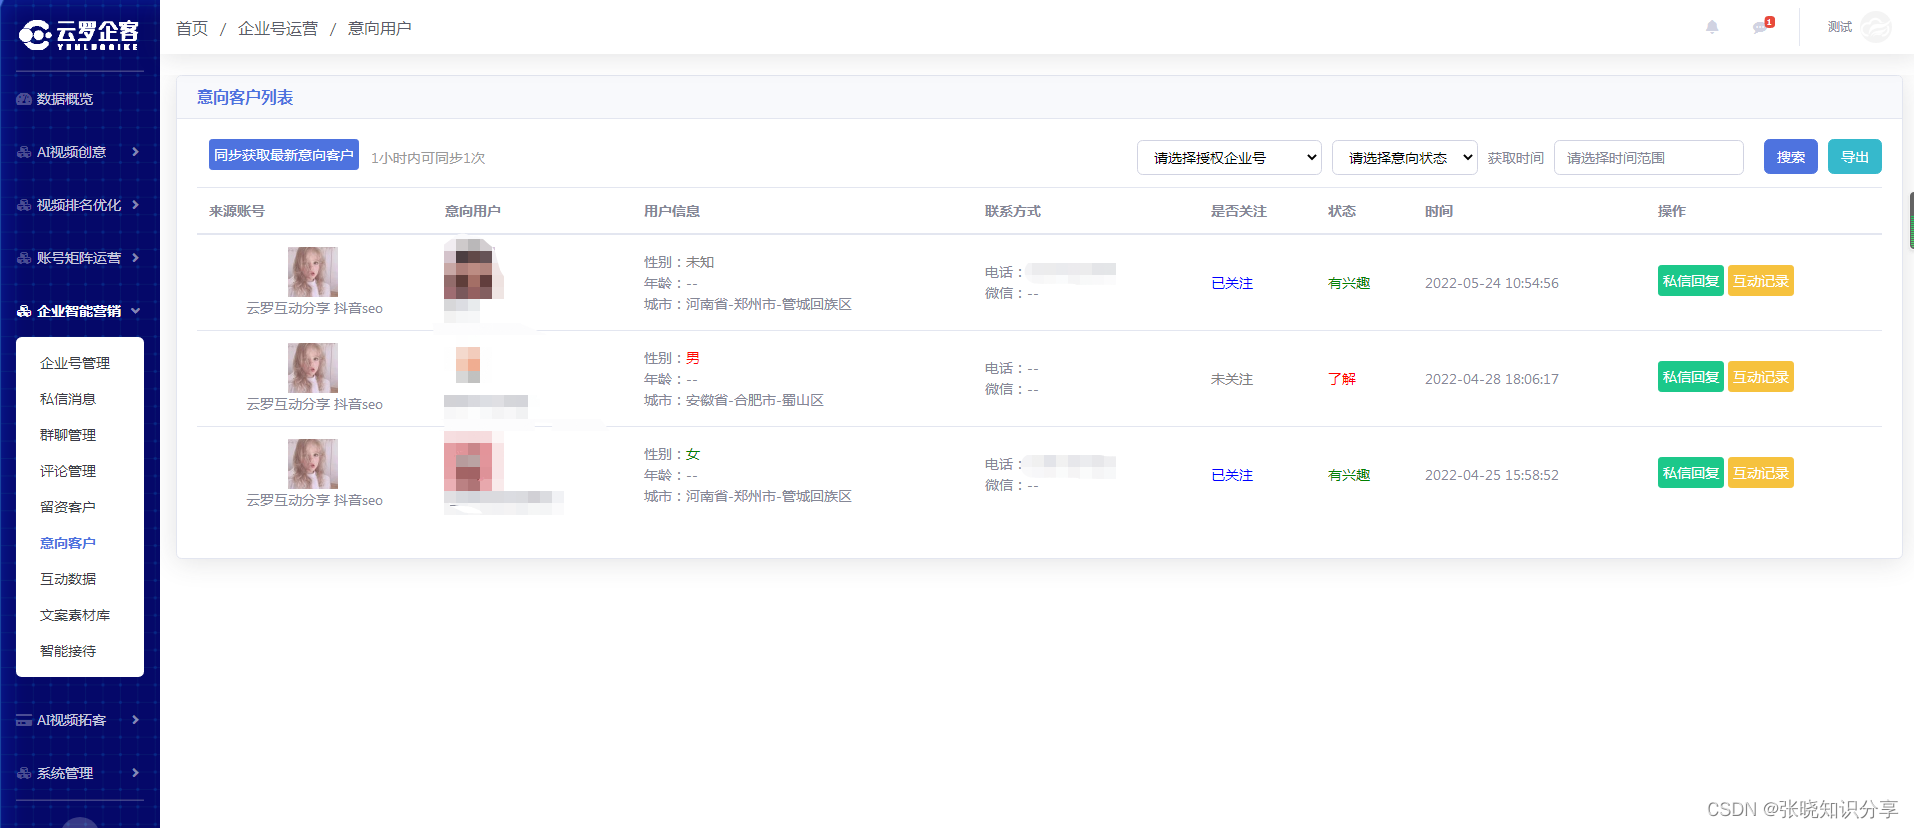Open the notification bell
The height and width of the screenshot is (828, 1914).
pos(1712,27)
